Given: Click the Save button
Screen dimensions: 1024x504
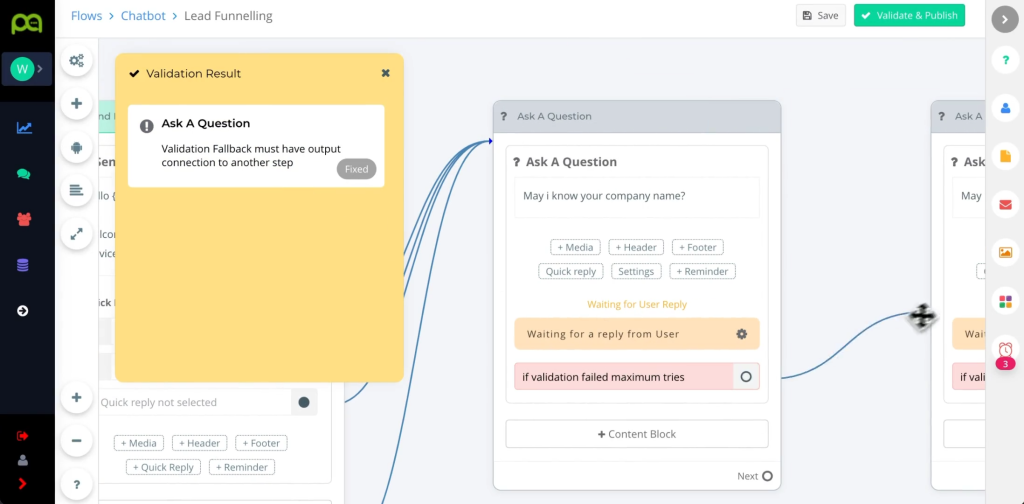Looking at the screenshot, I should click(x=820, y=16).
